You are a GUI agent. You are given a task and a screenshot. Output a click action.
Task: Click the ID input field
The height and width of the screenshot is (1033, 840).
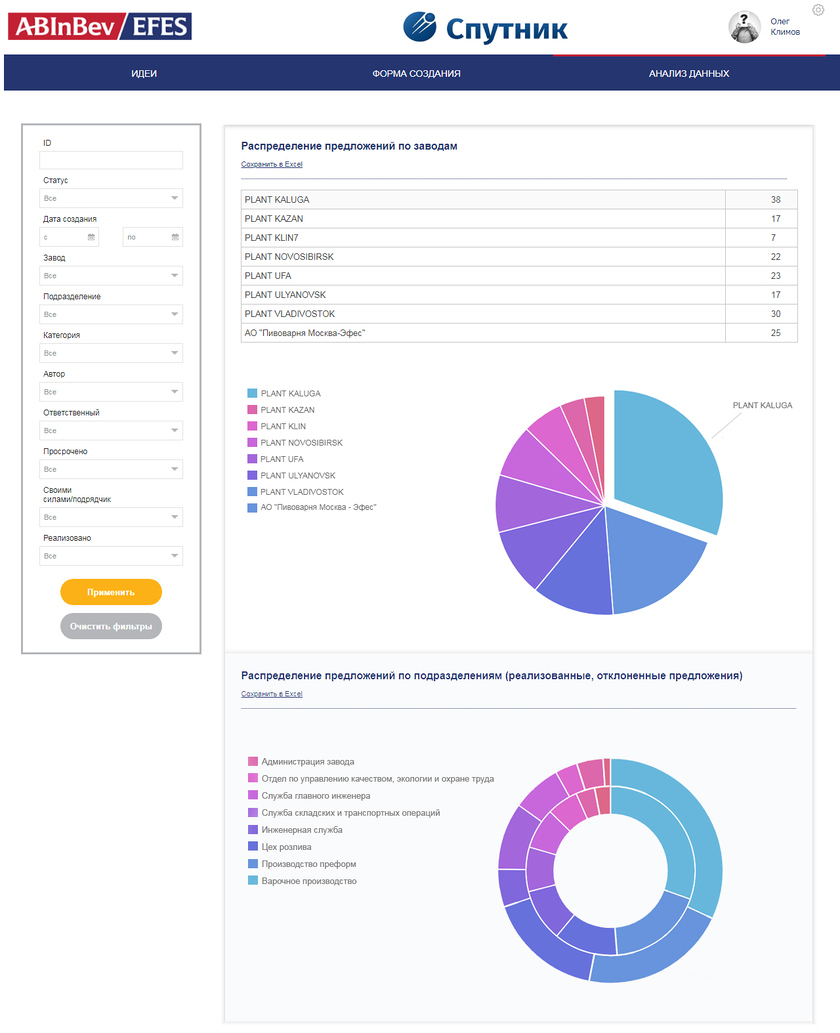(x=111, y=160)
